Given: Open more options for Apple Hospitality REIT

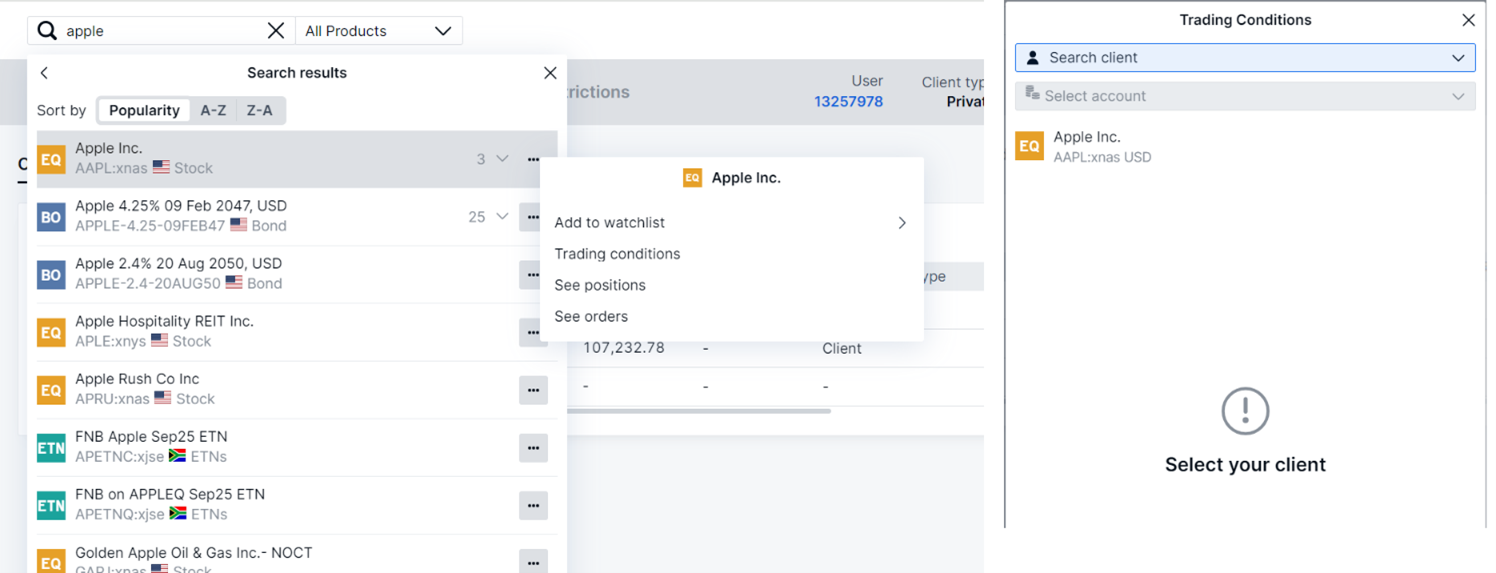Looking at the screenshot, I should point(533,332).
